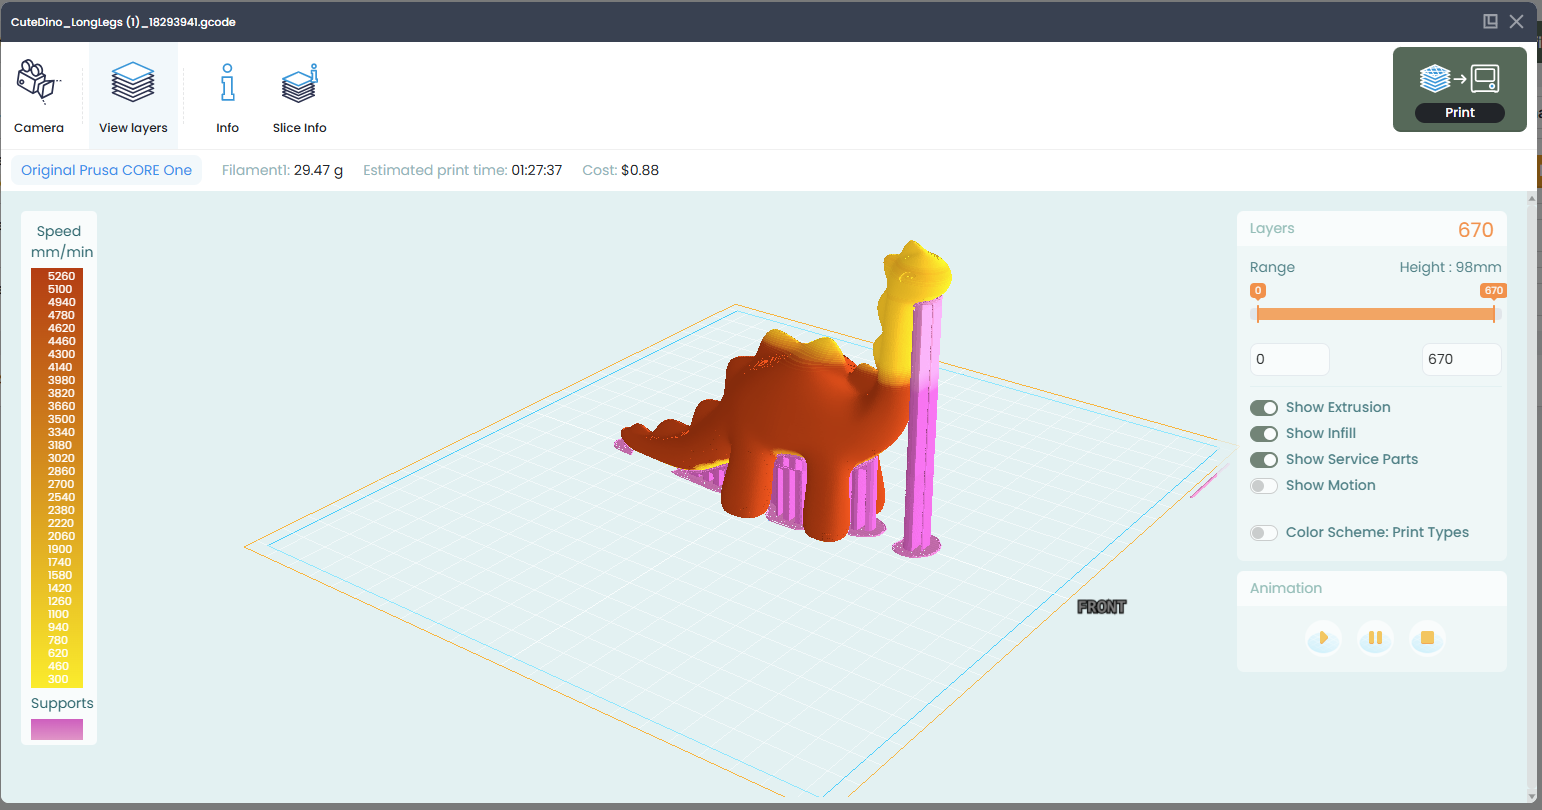Disable Show Infill toggle
This screenshot has width=1542, height=810.
click(x=1264, y=434)
